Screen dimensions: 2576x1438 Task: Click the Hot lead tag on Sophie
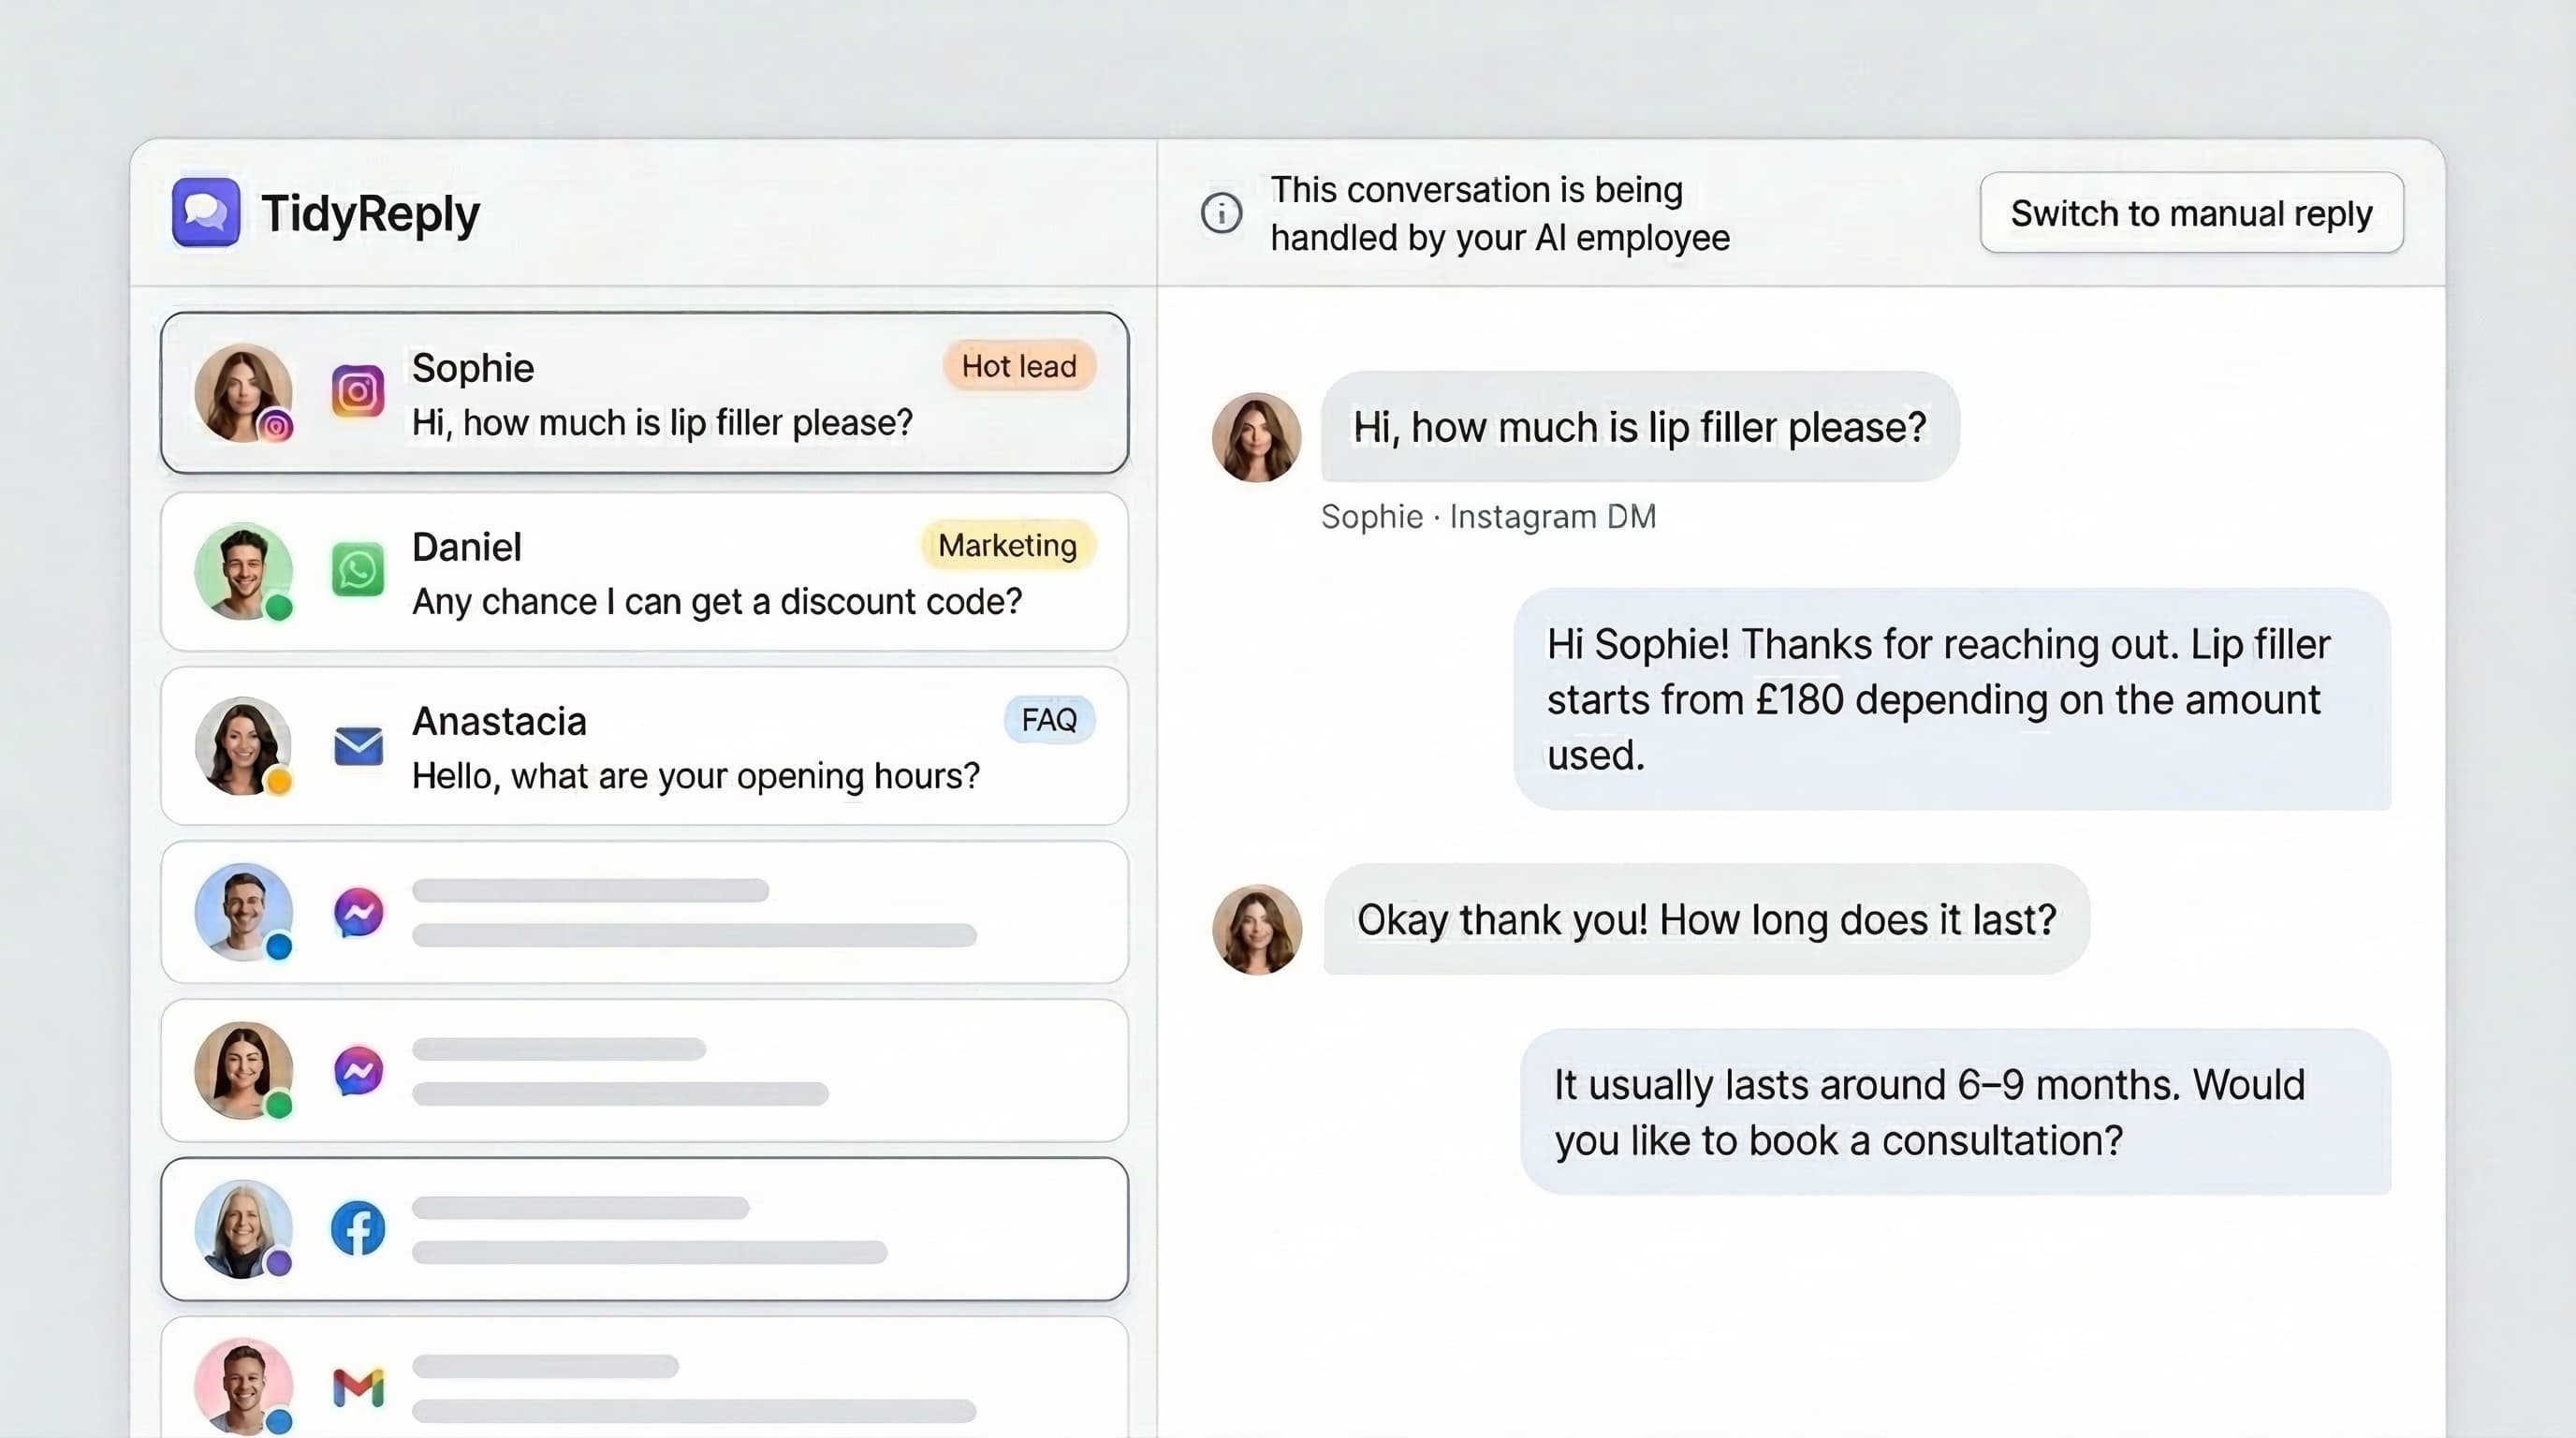tap(1018, 366)
